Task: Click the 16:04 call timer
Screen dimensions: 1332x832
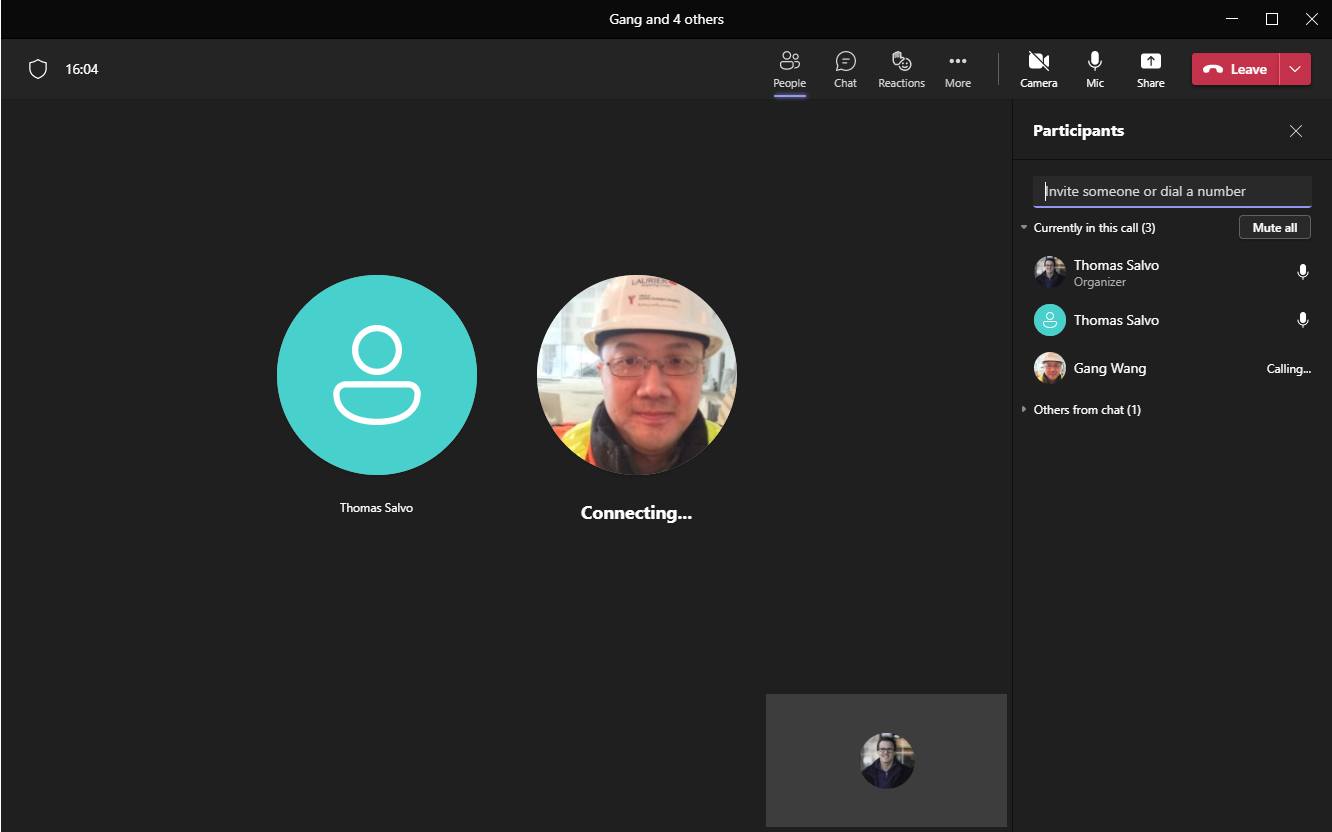Action: pyautogui.click(x=82, y=69)
